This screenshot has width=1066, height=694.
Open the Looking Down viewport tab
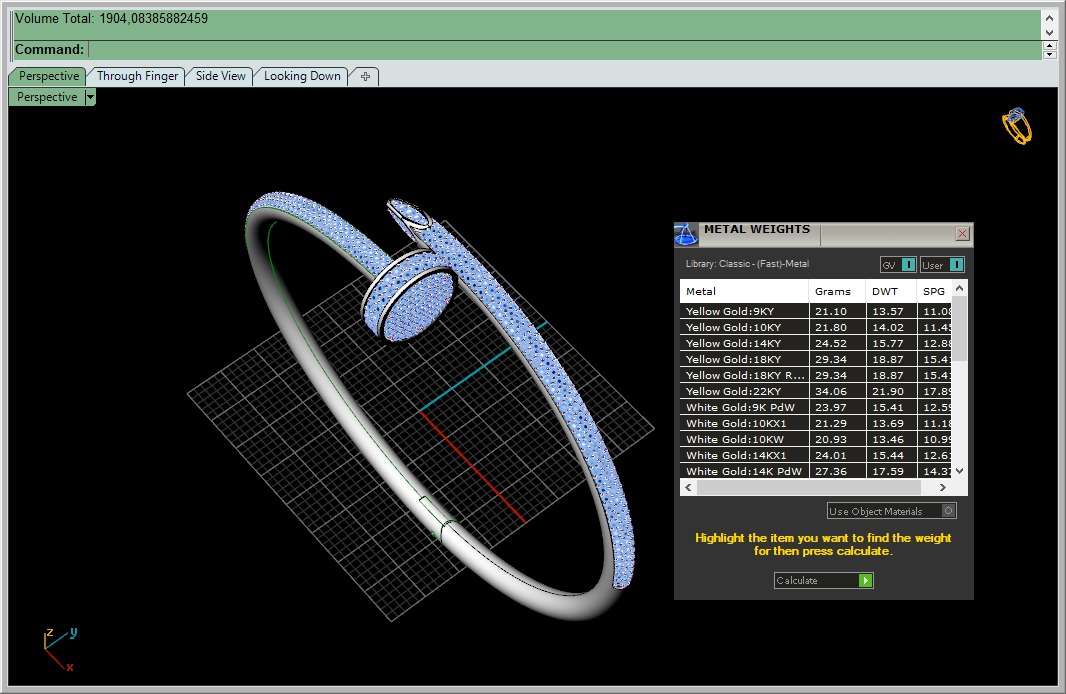point(302,76)
